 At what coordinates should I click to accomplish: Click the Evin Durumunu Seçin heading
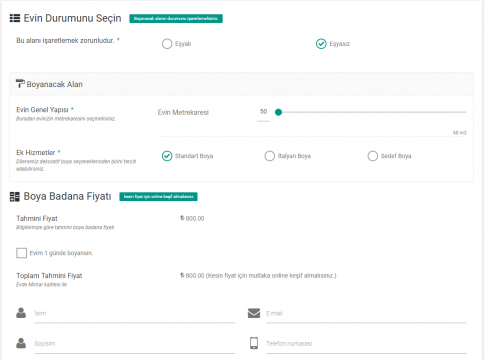[72, 18]
